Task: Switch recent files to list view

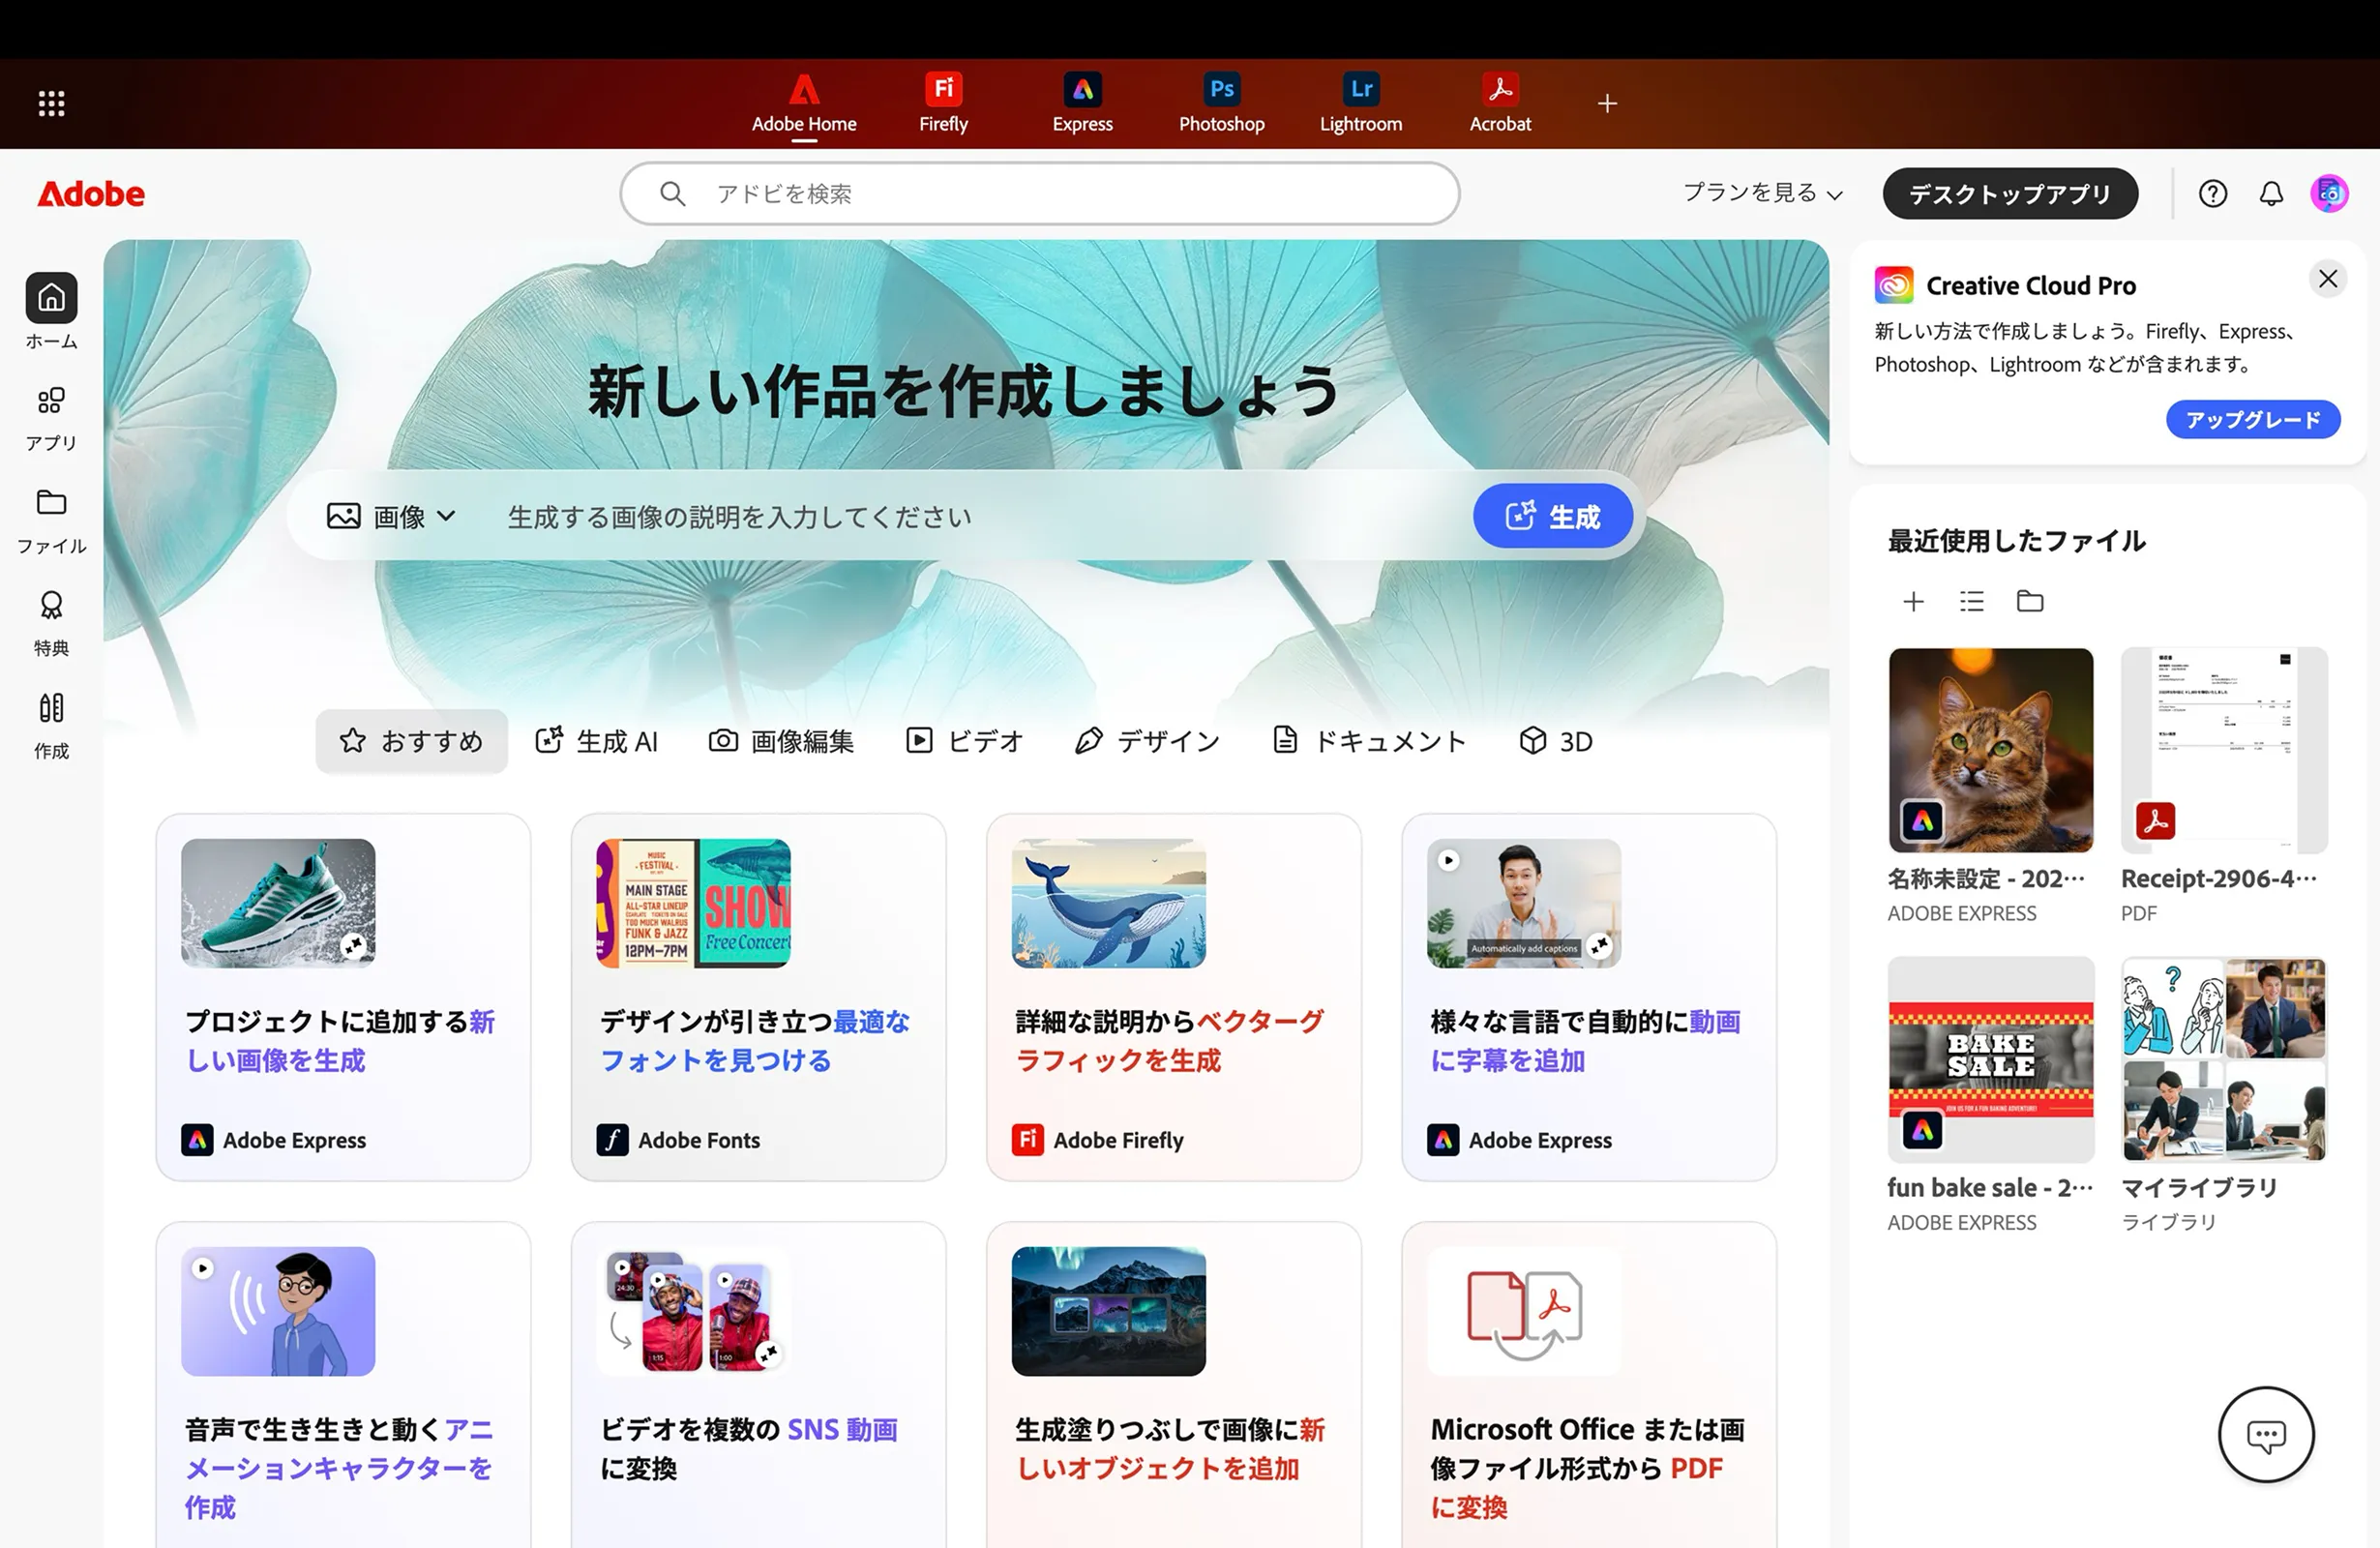Action: [1971, 601]
